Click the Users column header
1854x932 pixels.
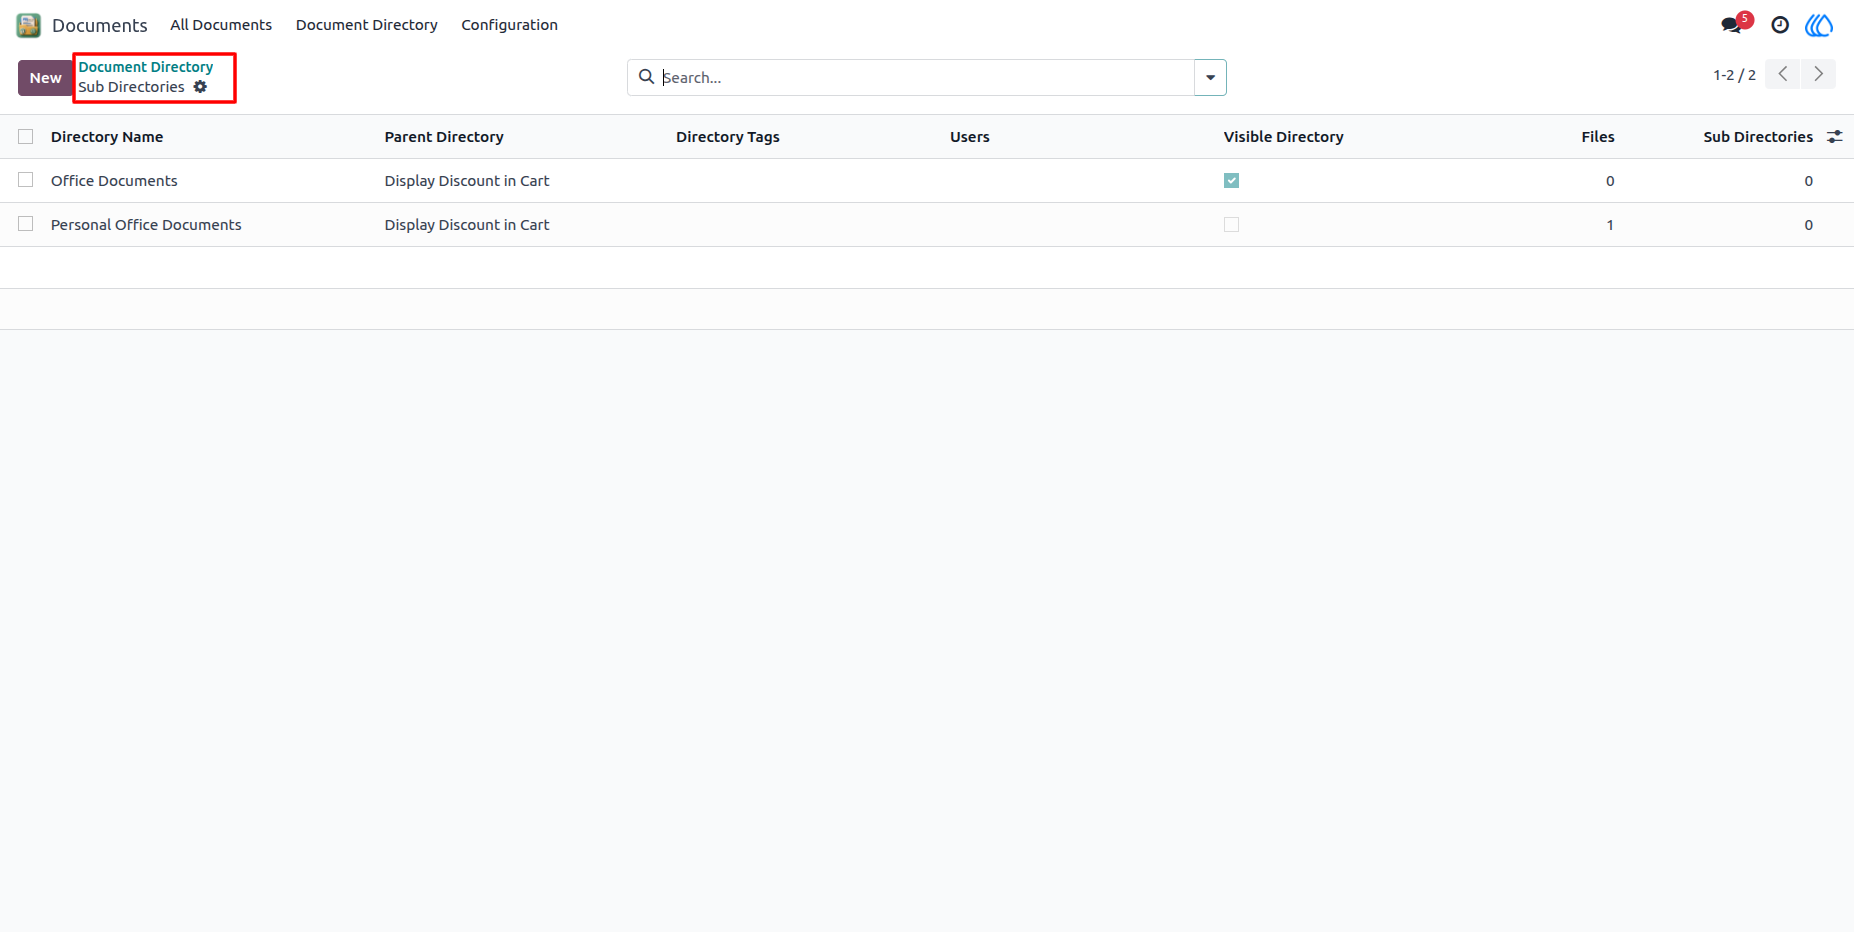point(970,137)
